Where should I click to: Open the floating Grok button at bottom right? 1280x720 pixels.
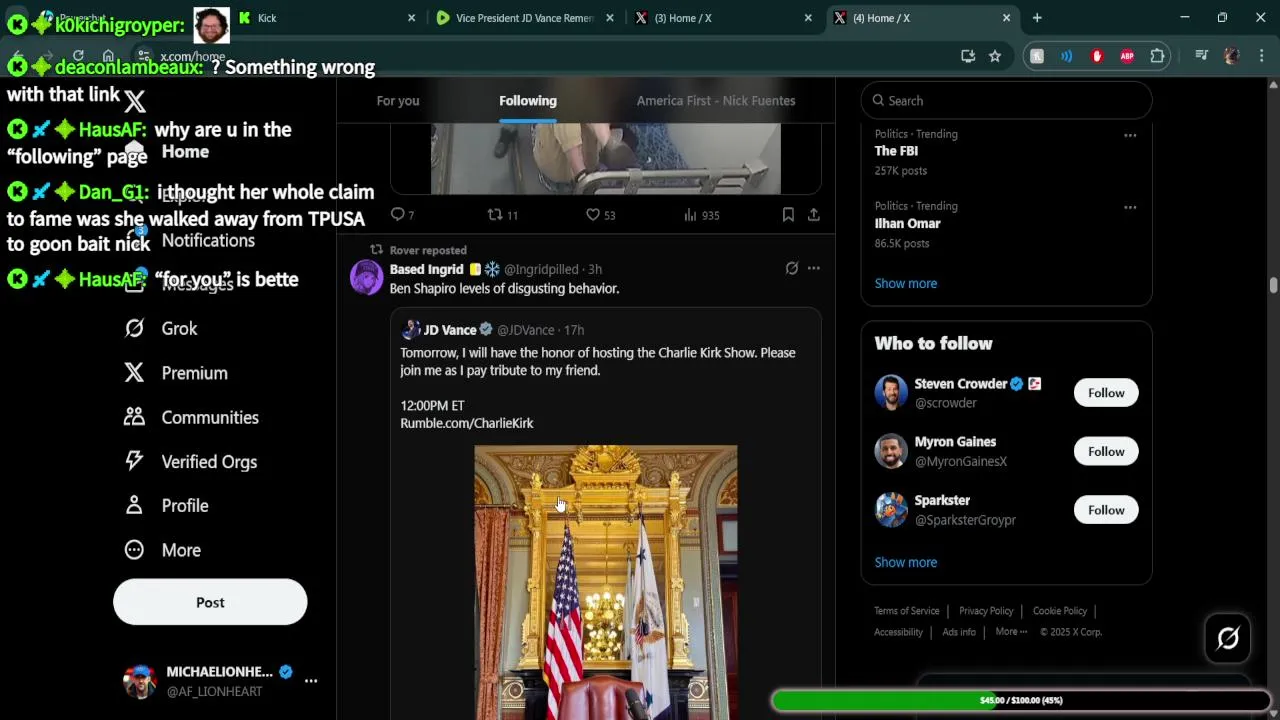point(1228,638)
